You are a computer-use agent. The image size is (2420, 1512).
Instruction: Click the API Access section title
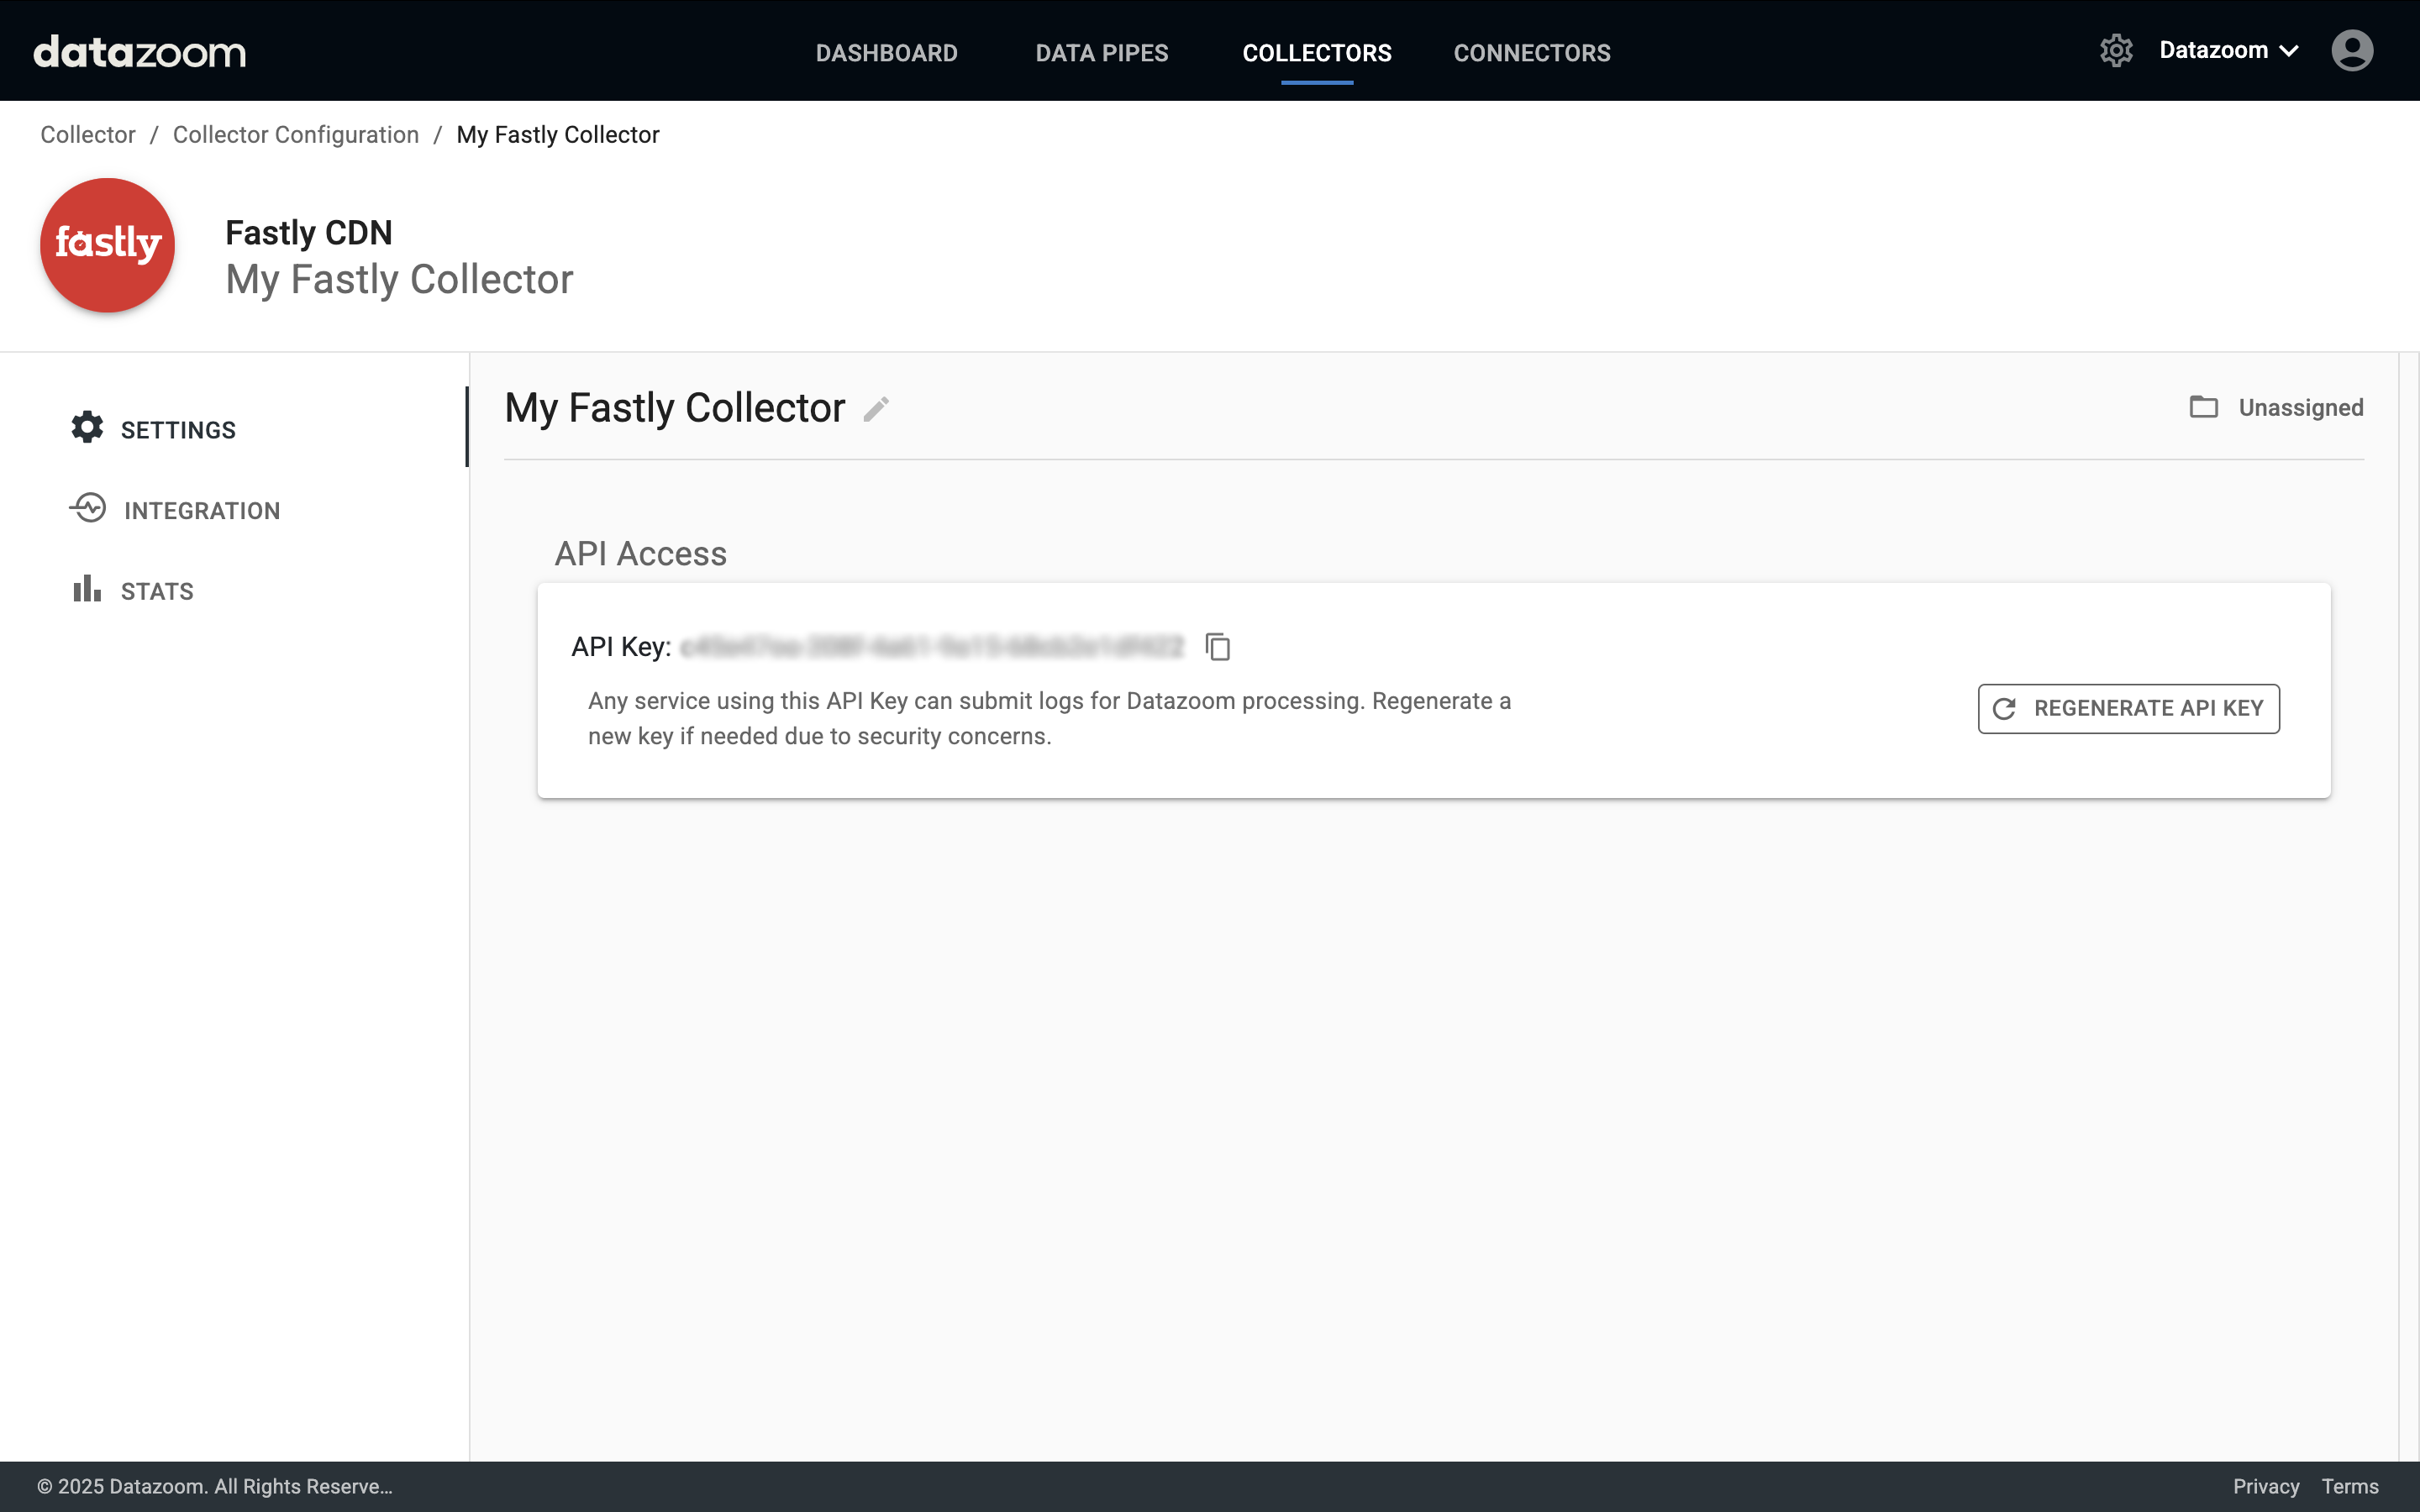641,554
